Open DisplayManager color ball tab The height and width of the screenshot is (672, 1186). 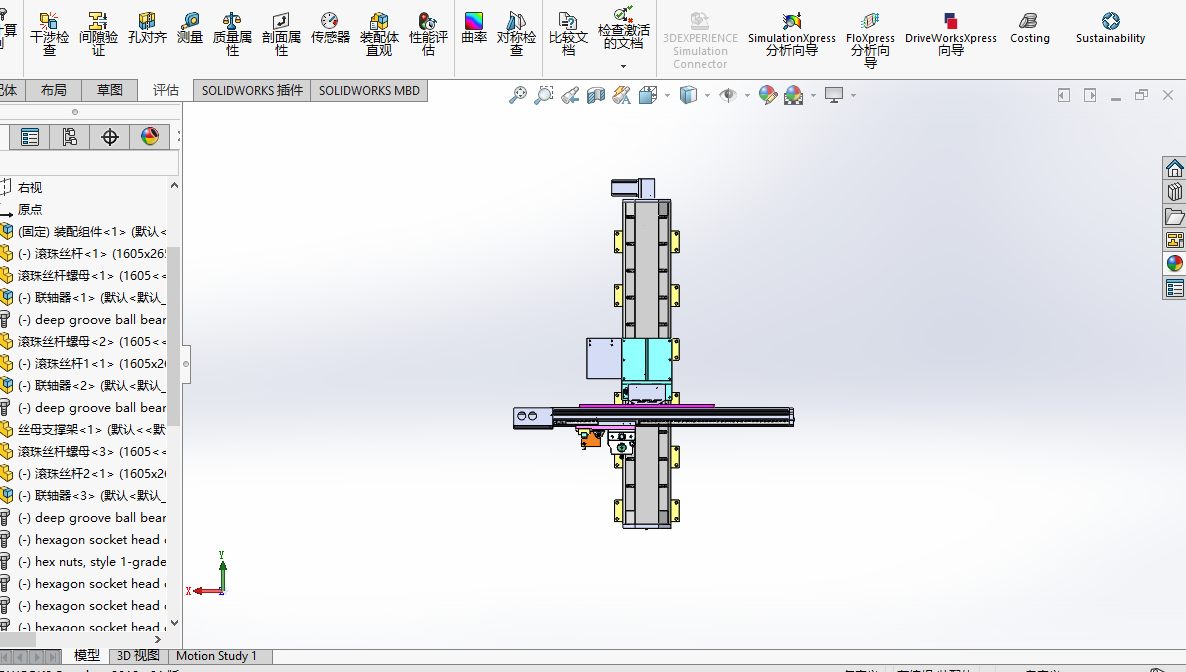coord(150,137)
